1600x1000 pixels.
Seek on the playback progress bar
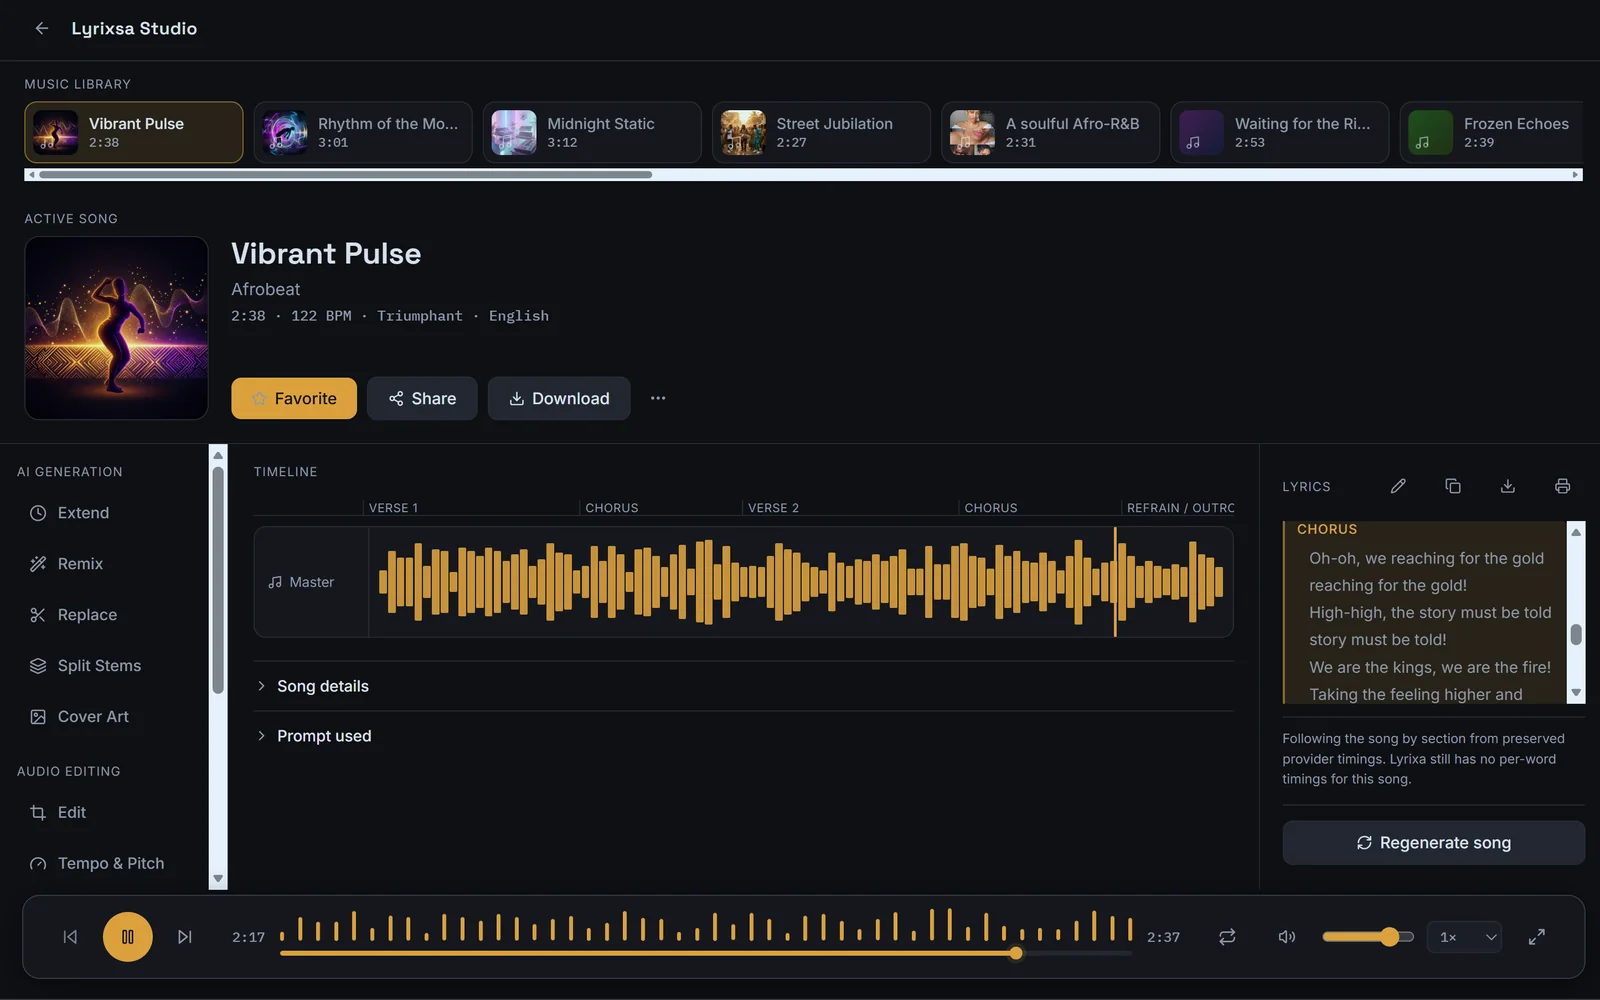(706, 953)
